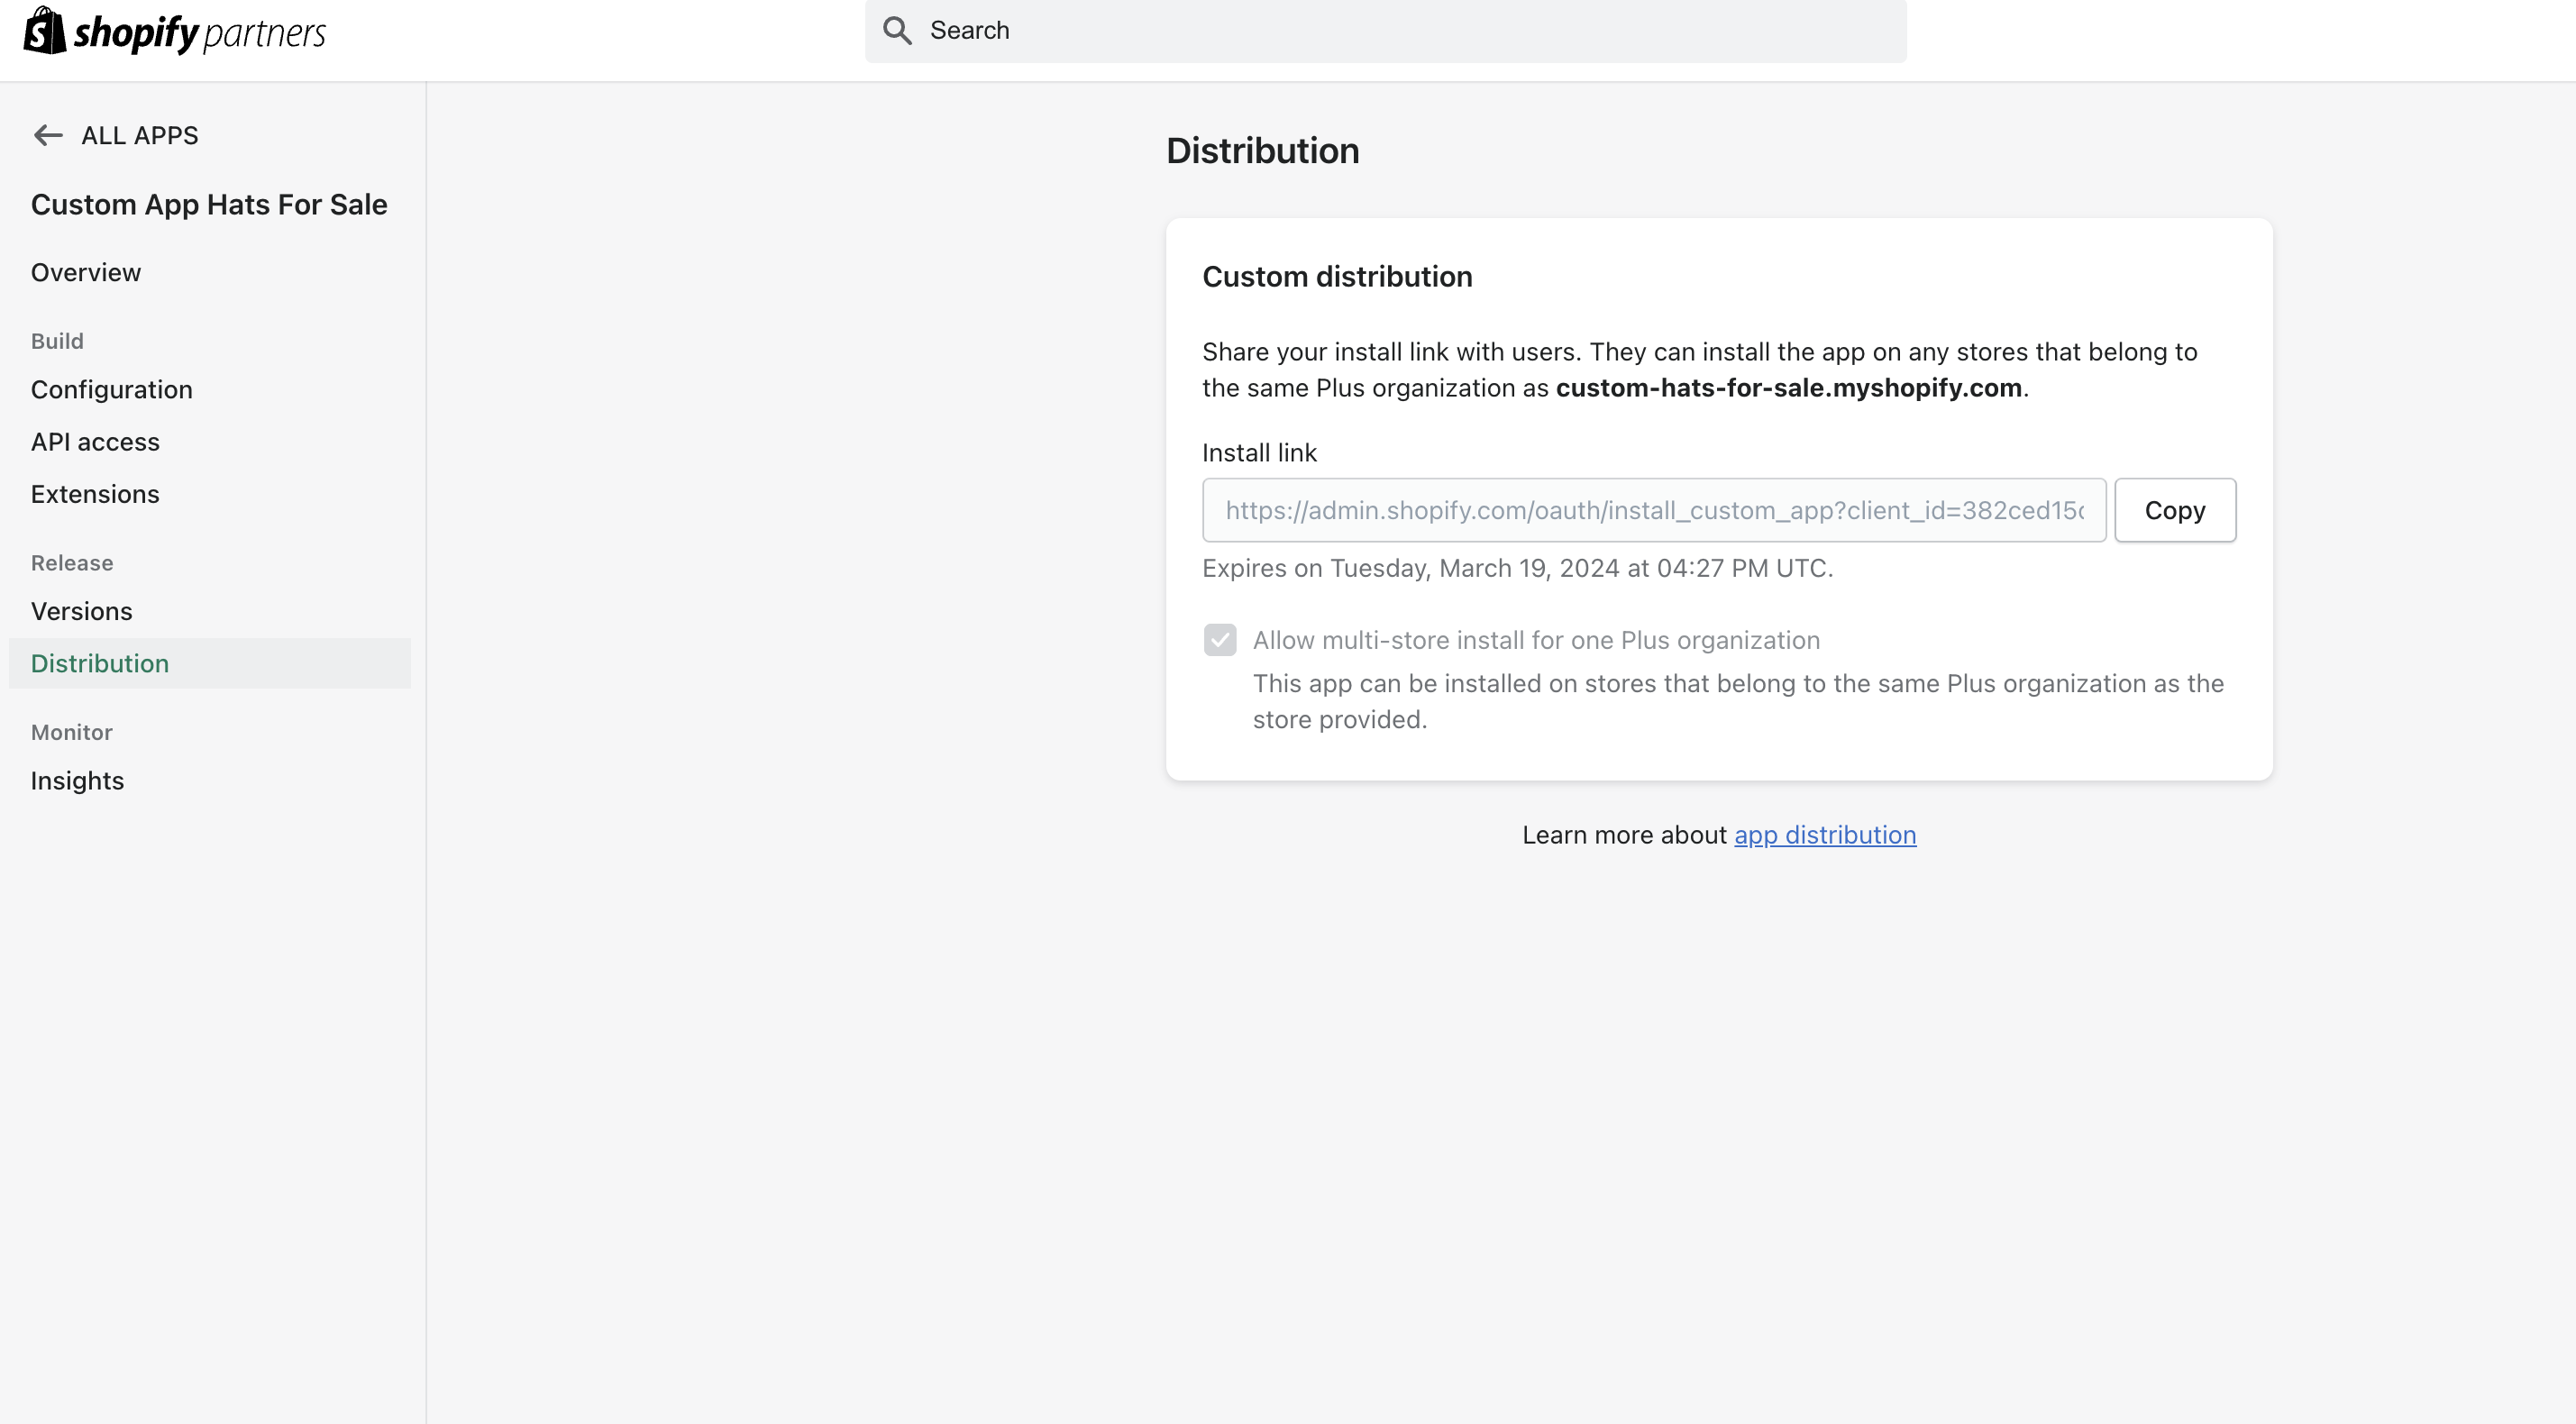
Task: Click the Monitor section label
Action: [72, 732]
